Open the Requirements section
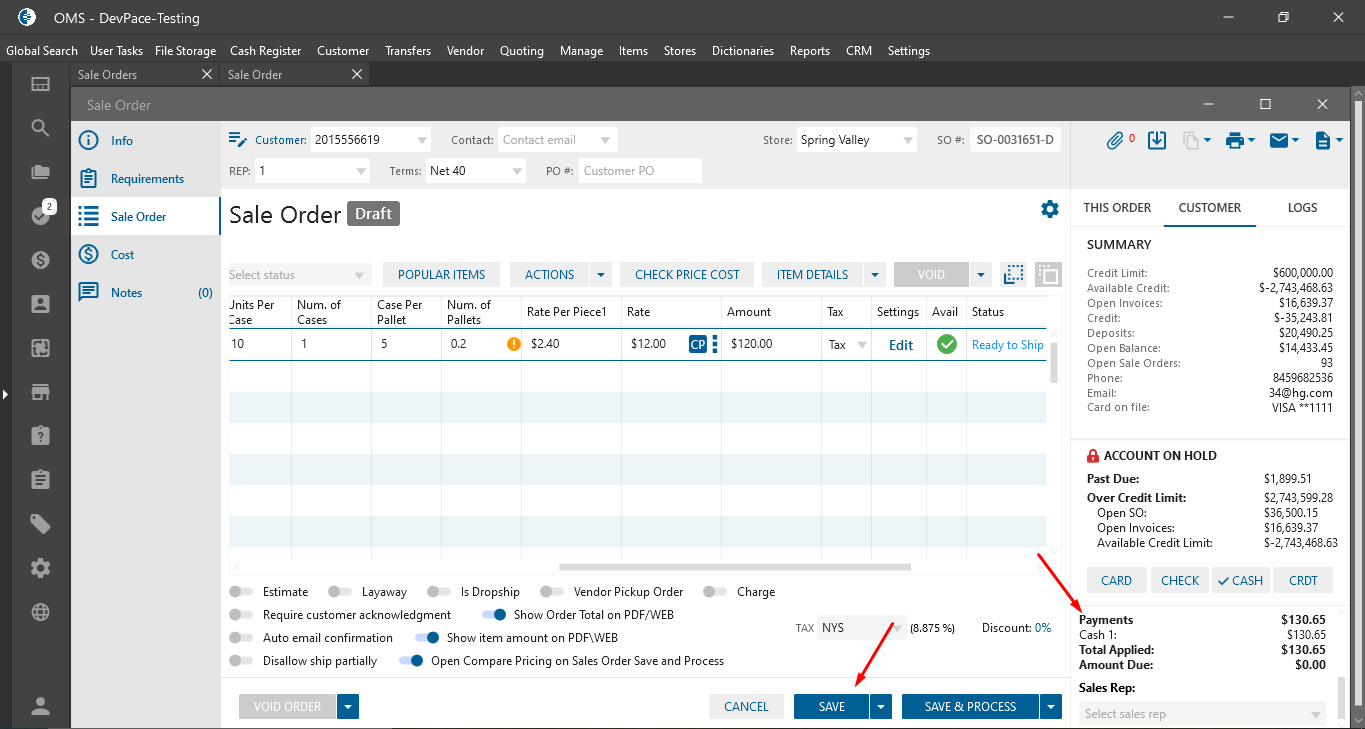 [x=146, y=179]
